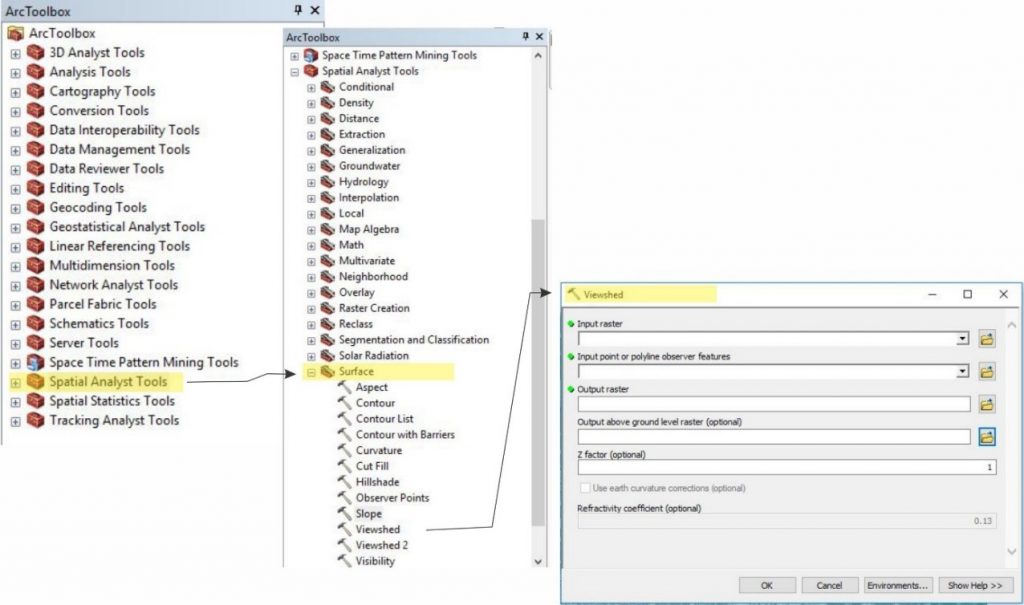Click the Density toolset icon
The height and width of the screenshot is (605, 1024).
pyautogui.click(x=327, y=103)
